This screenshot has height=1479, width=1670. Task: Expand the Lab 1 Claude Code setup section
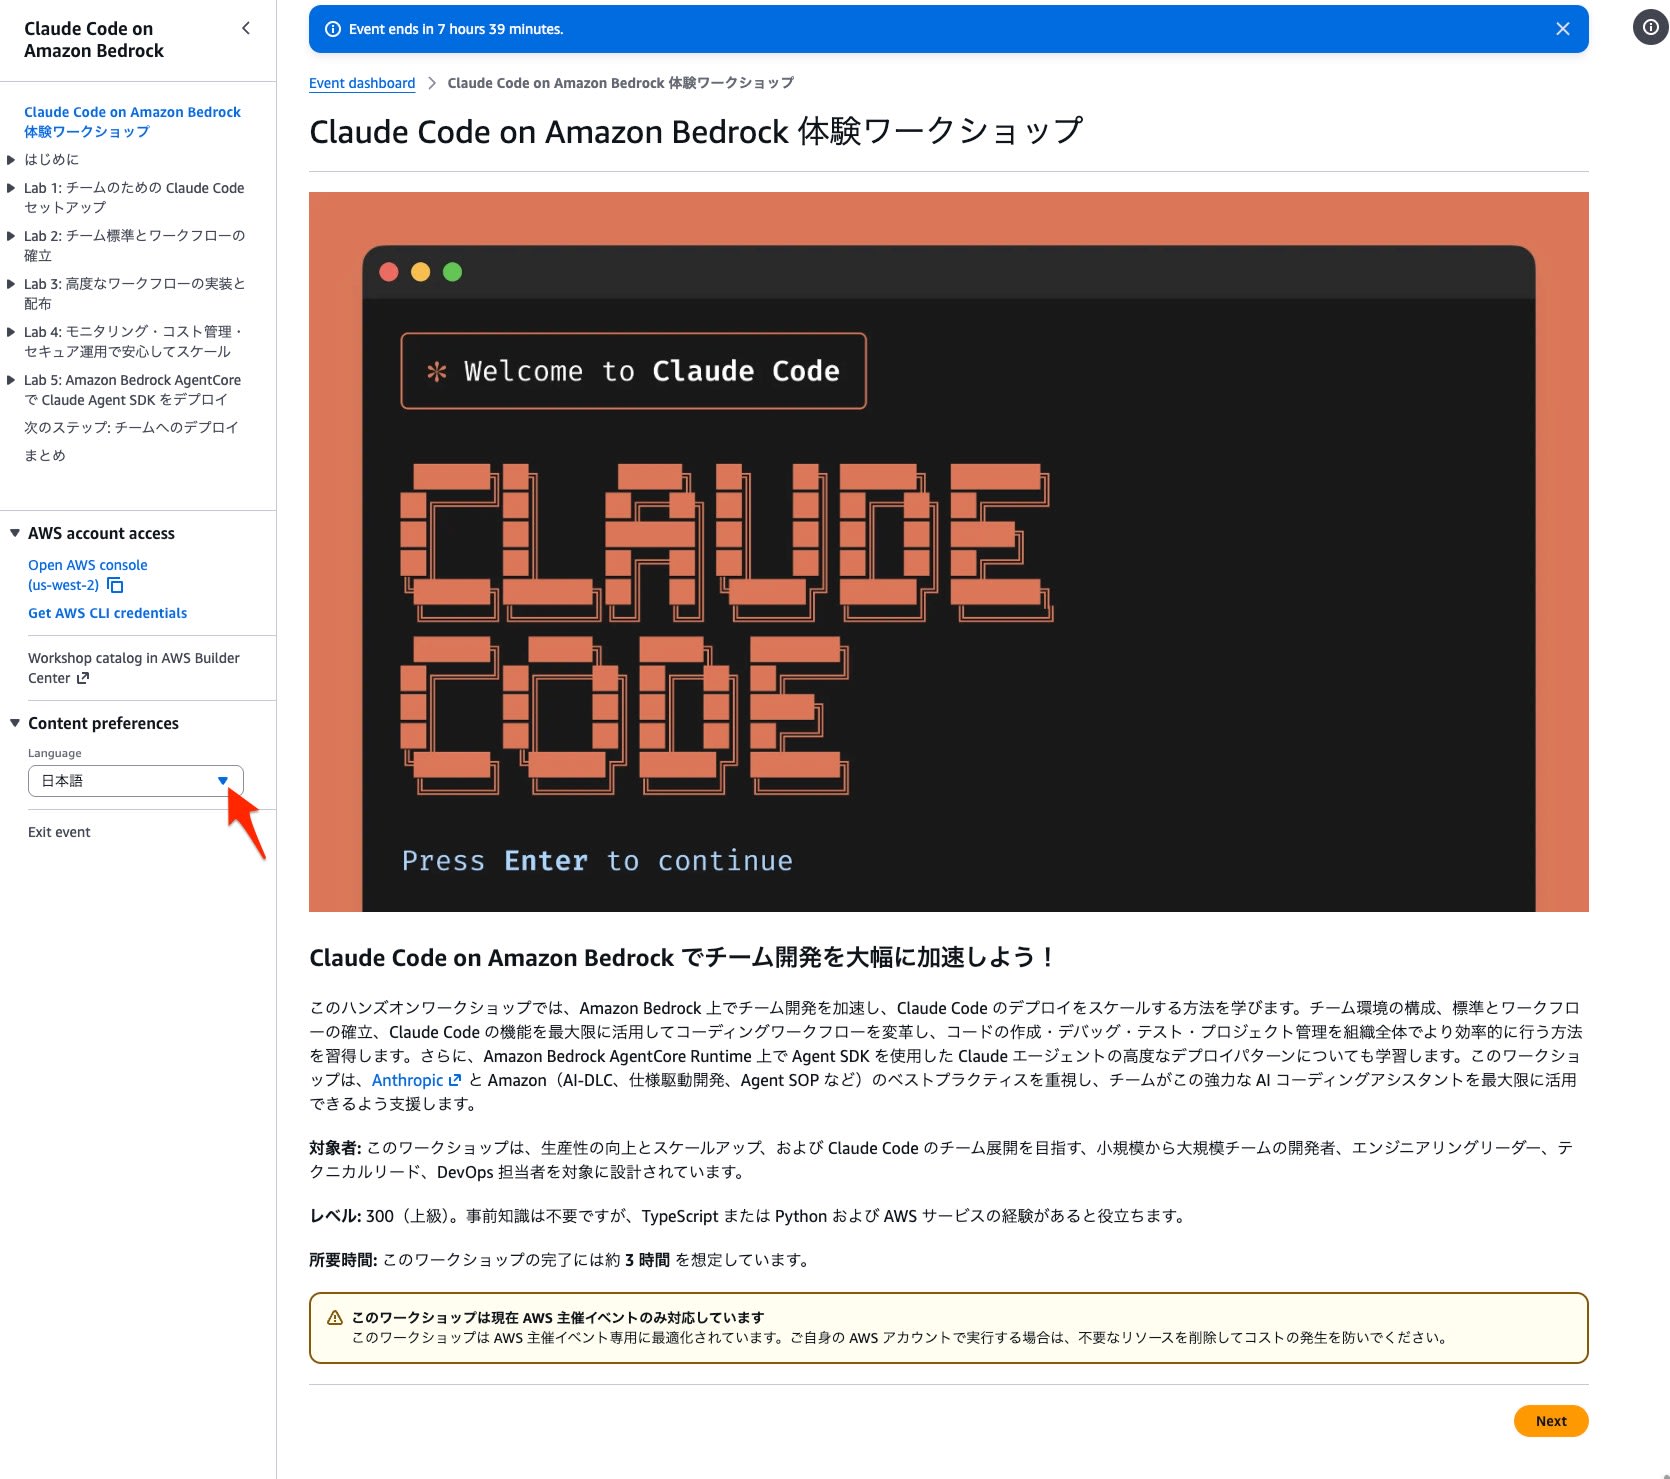point(11,187)
